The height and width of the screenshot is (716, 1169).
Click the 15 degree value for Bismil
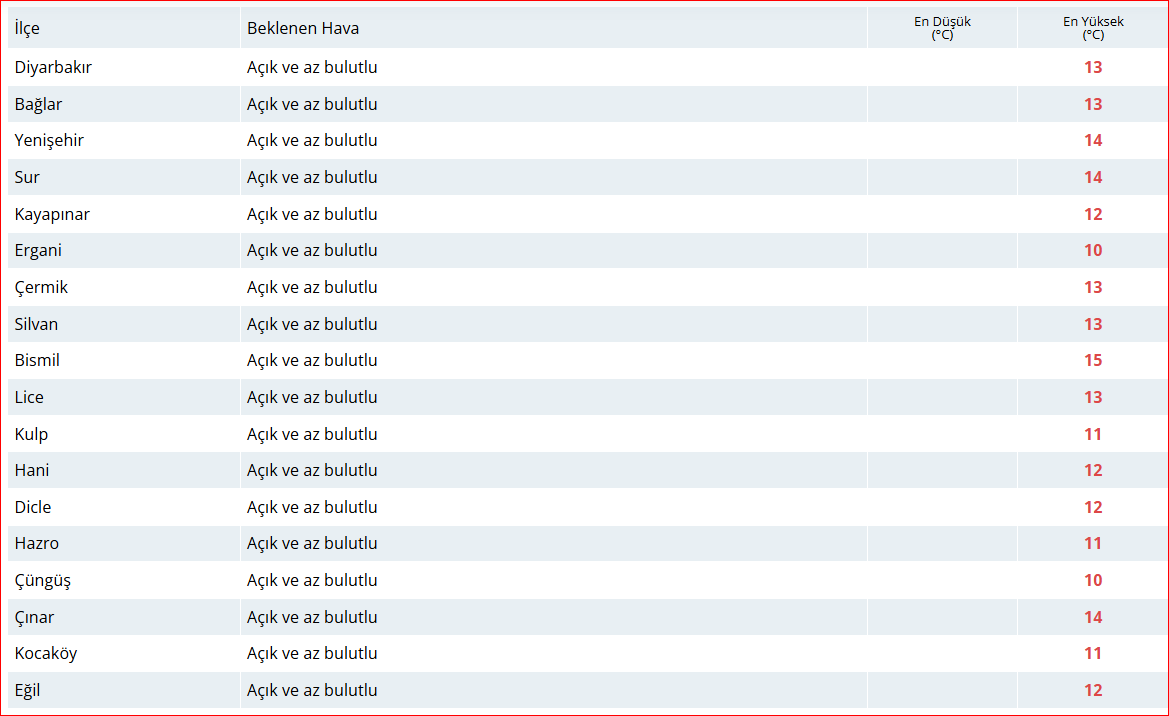coord(1092,361)
